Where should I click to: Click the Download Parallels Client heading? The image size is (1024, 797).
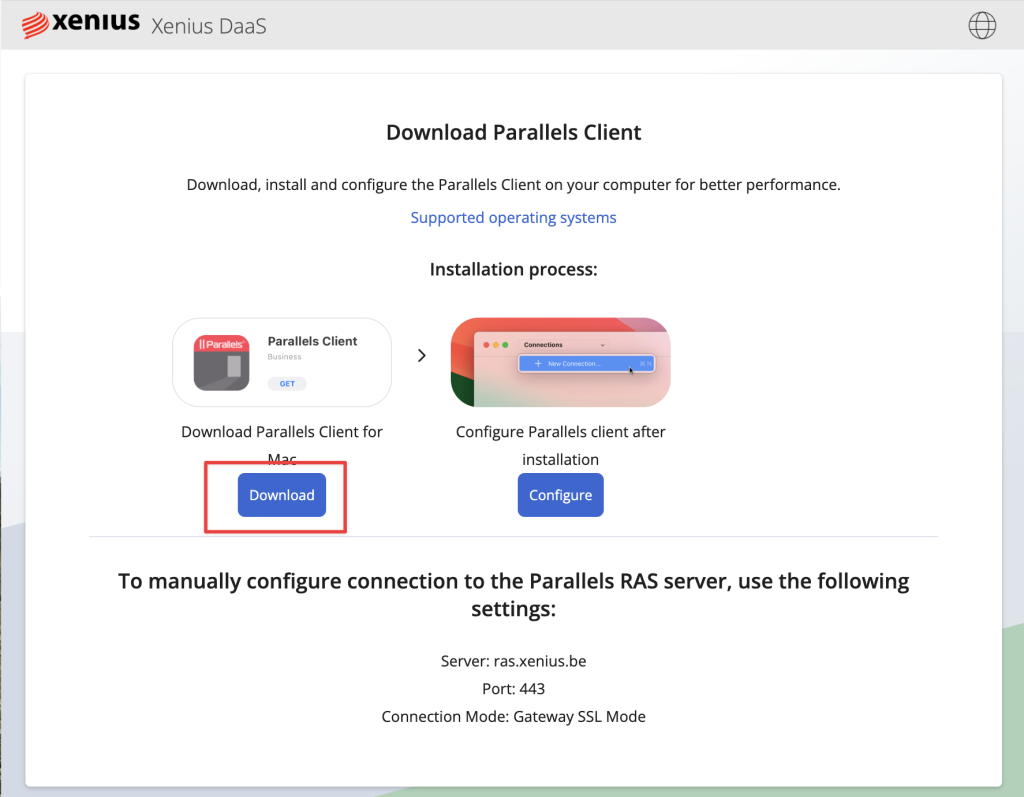coord(513,132)
